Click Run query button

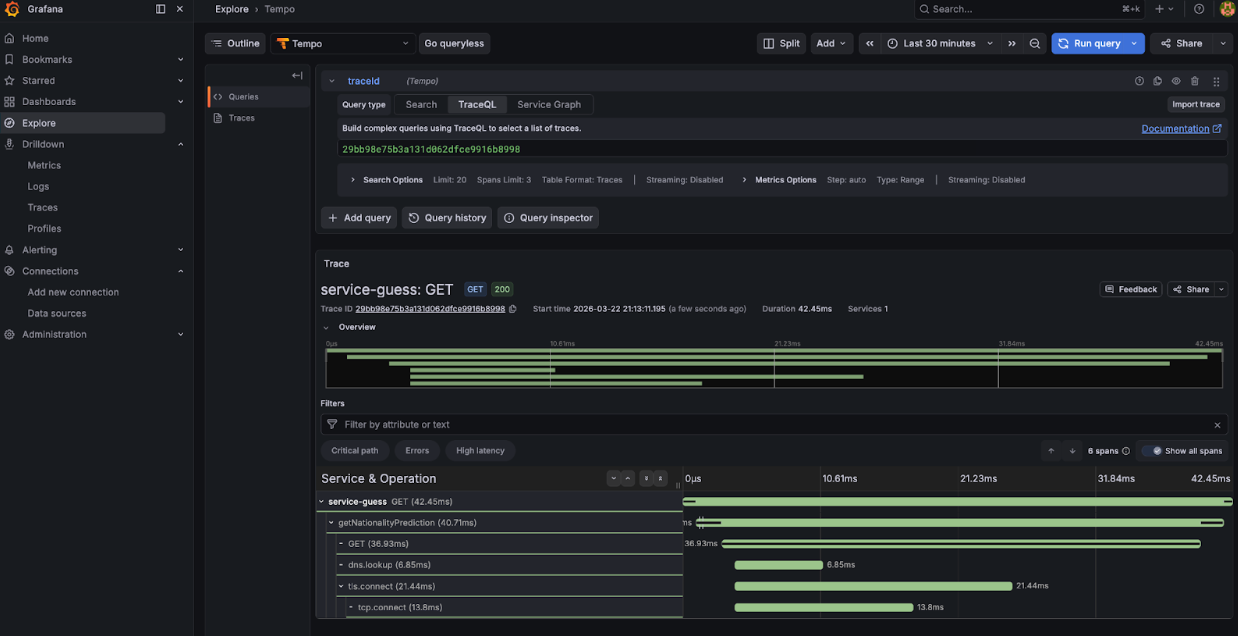coord(1088,43)
